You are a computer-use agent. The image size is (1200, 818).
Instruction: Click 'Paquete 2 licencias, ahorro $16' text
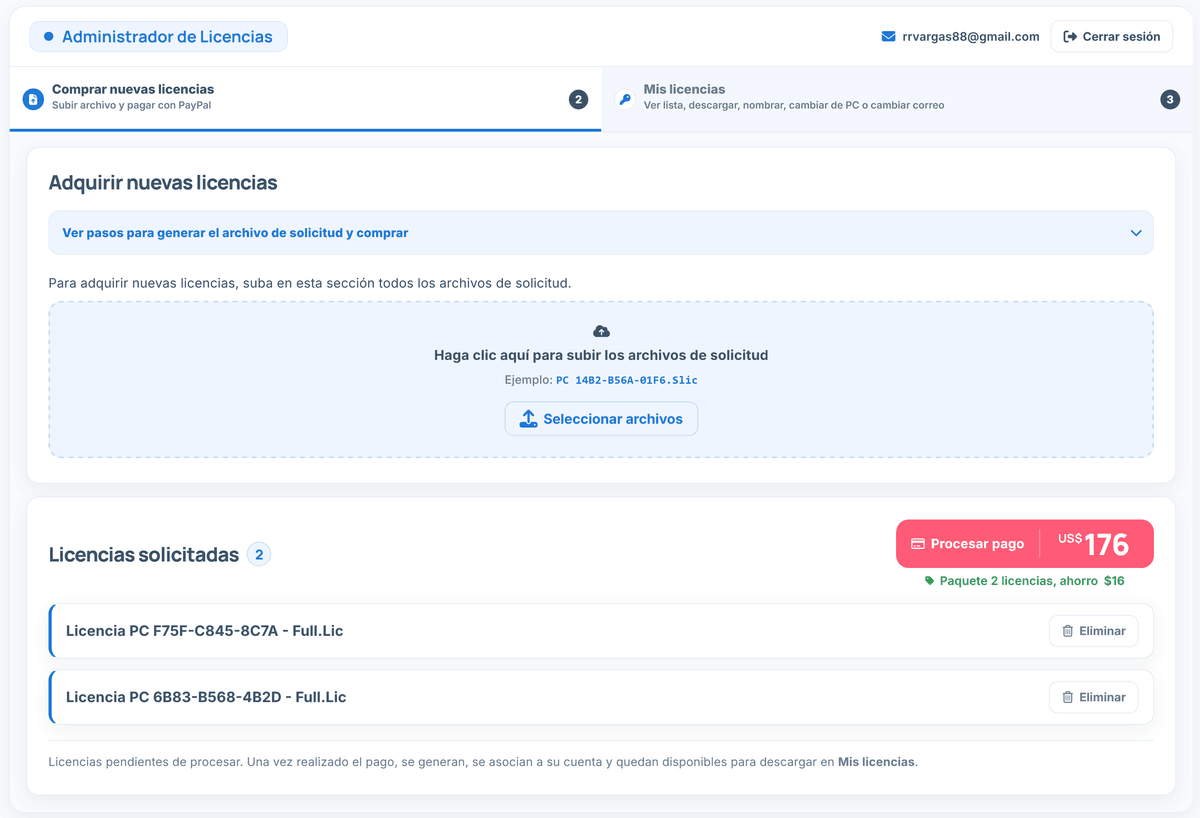point(1031,581)
